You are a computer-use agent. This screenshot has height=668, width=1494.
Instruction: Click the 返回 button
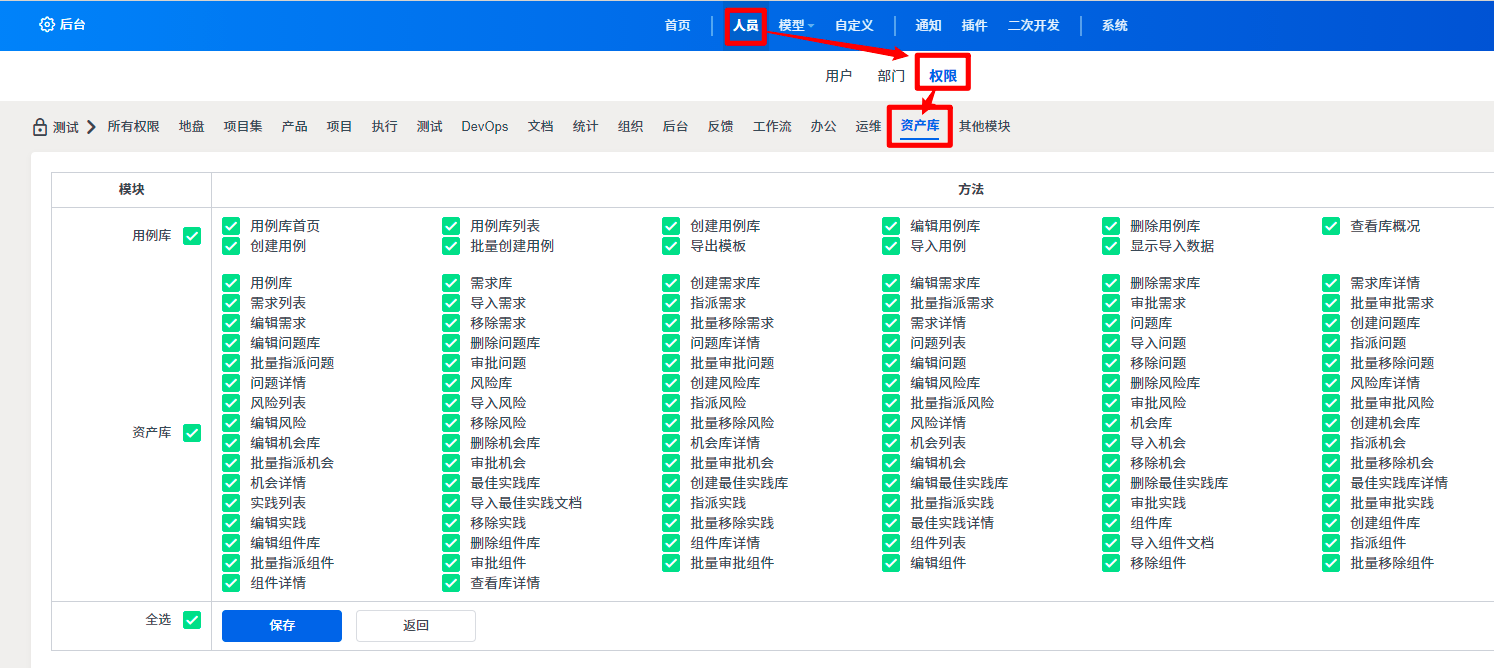point(416,626)
